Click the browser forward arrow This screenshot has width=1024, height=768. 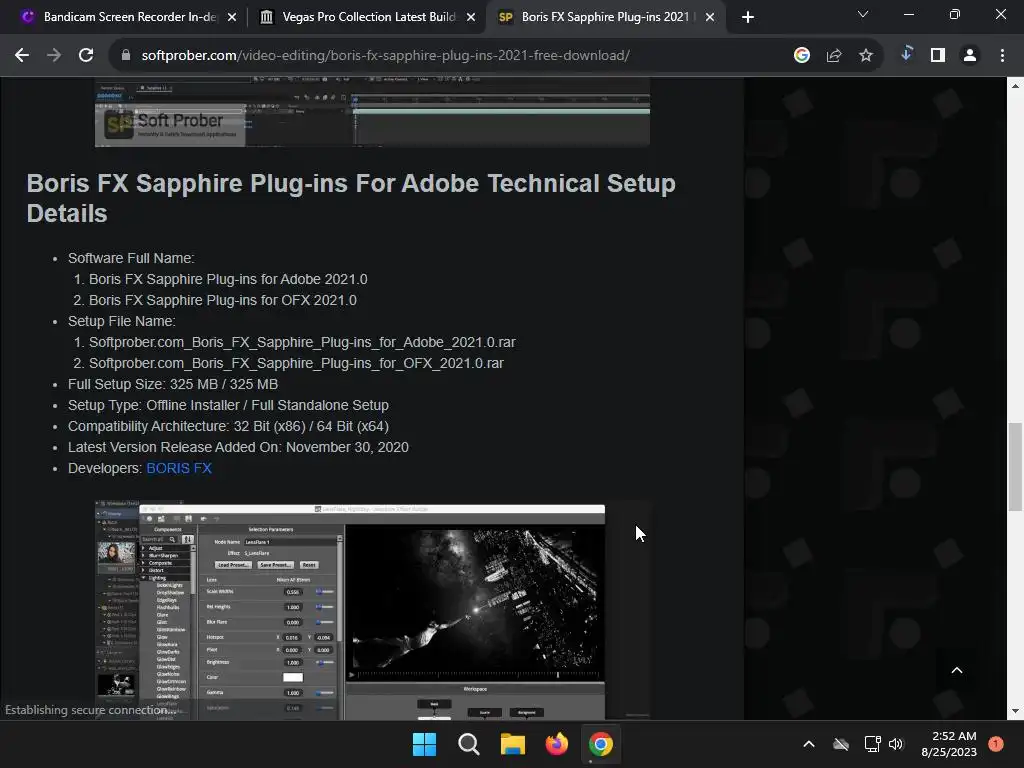tap(54, 56)
